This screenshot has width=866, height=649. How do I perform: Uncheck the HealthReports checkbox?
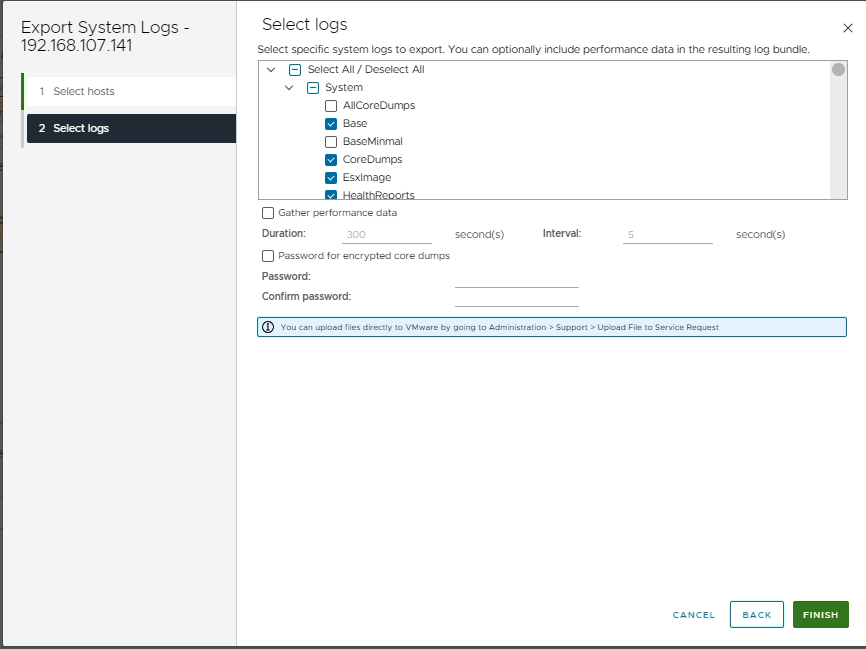(331, 195)
